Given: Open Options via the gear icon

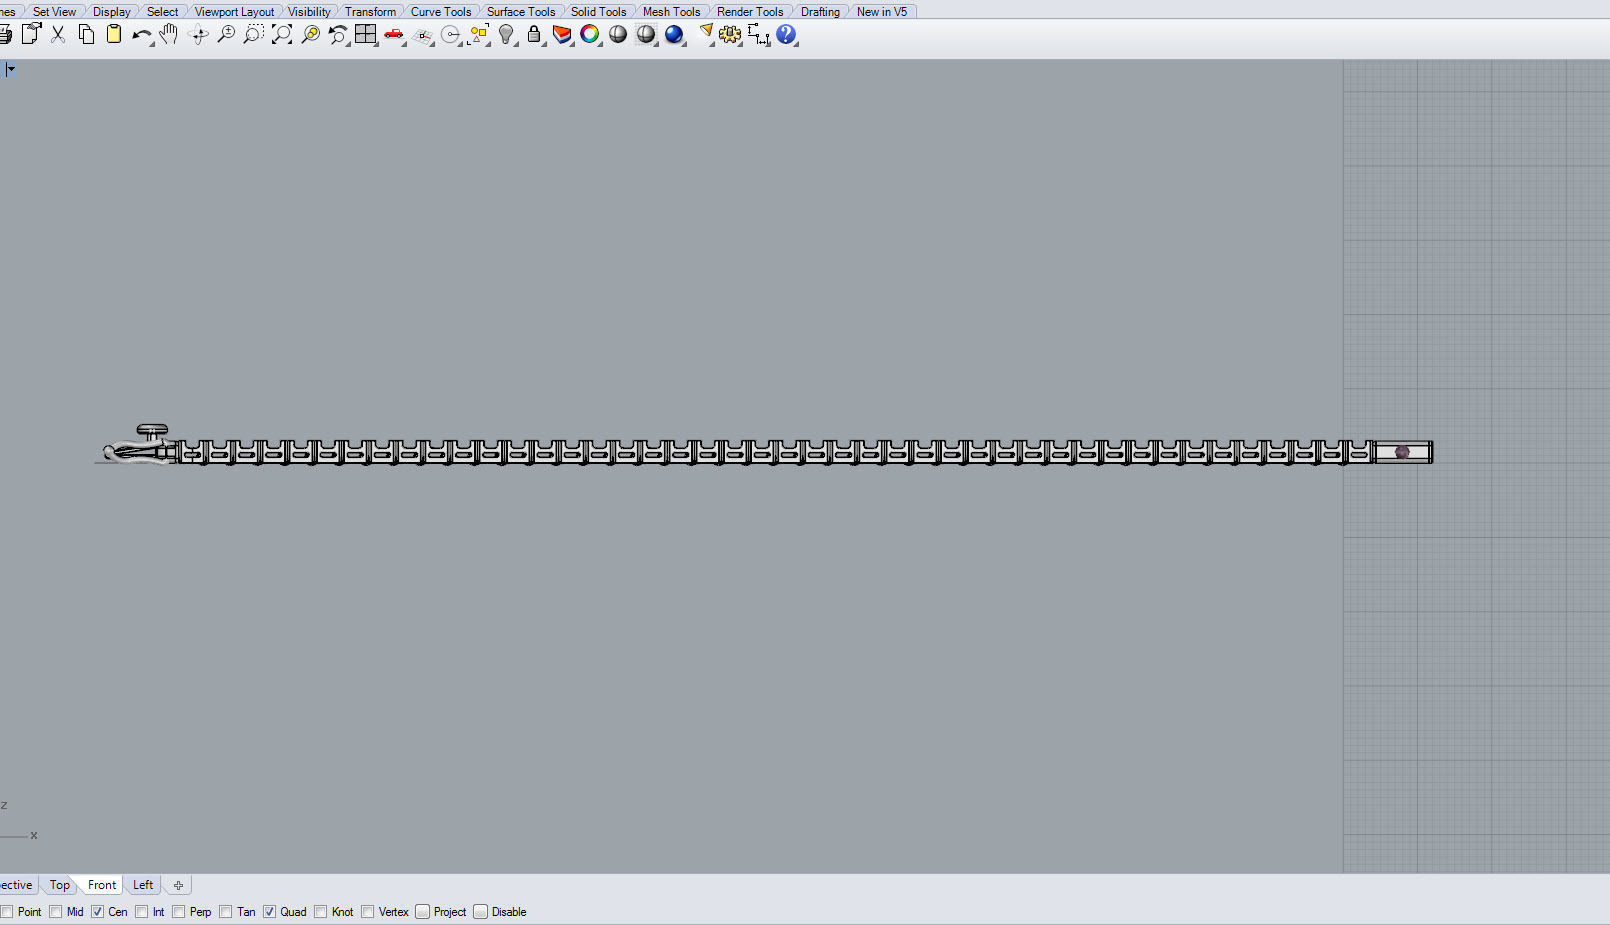Looking at the screenshot, I should pos(731,35).
